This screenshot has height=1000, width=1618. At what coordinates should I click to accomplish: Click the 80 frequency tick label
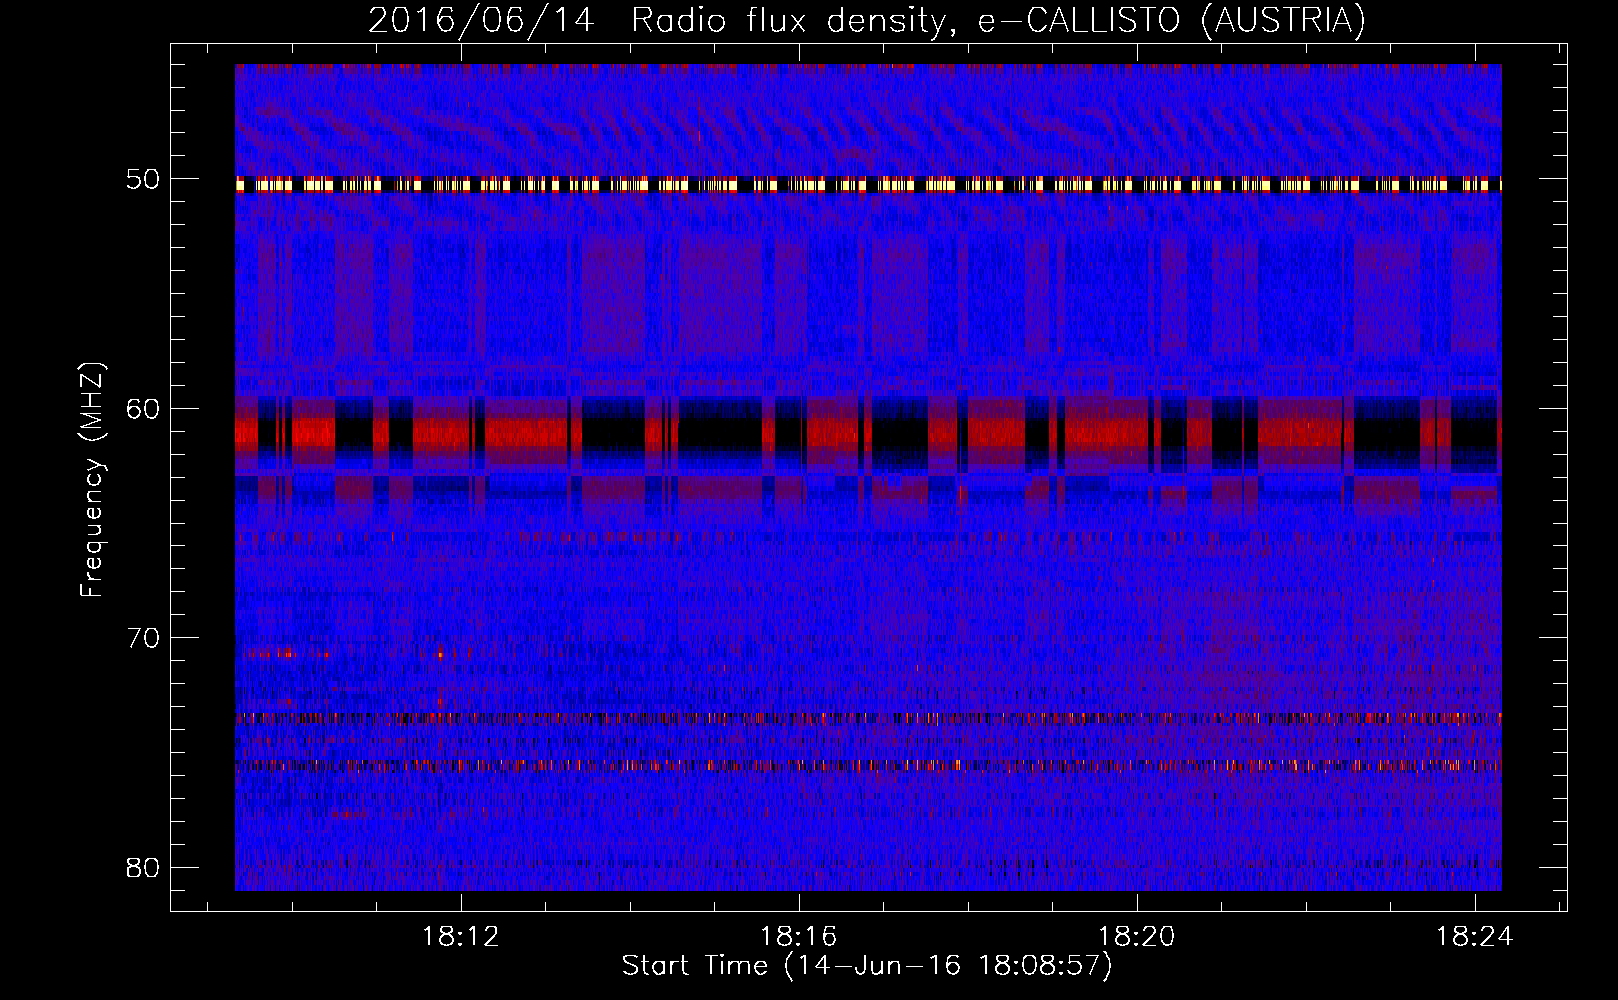tap(144, 867)
